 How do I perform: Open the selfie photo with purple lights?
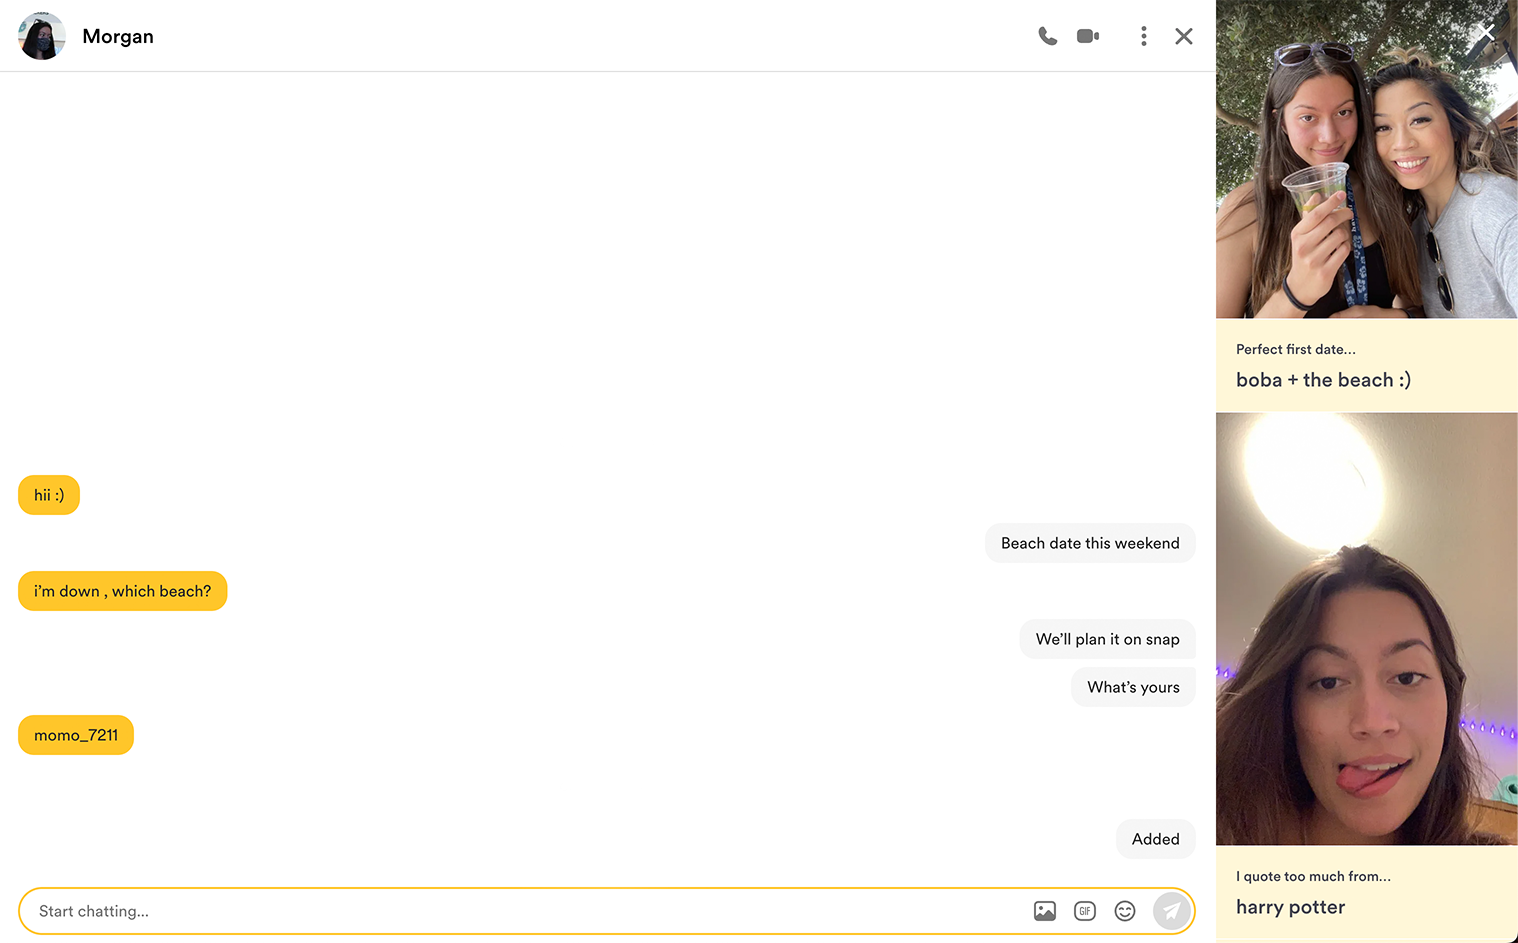[1366, 630]
